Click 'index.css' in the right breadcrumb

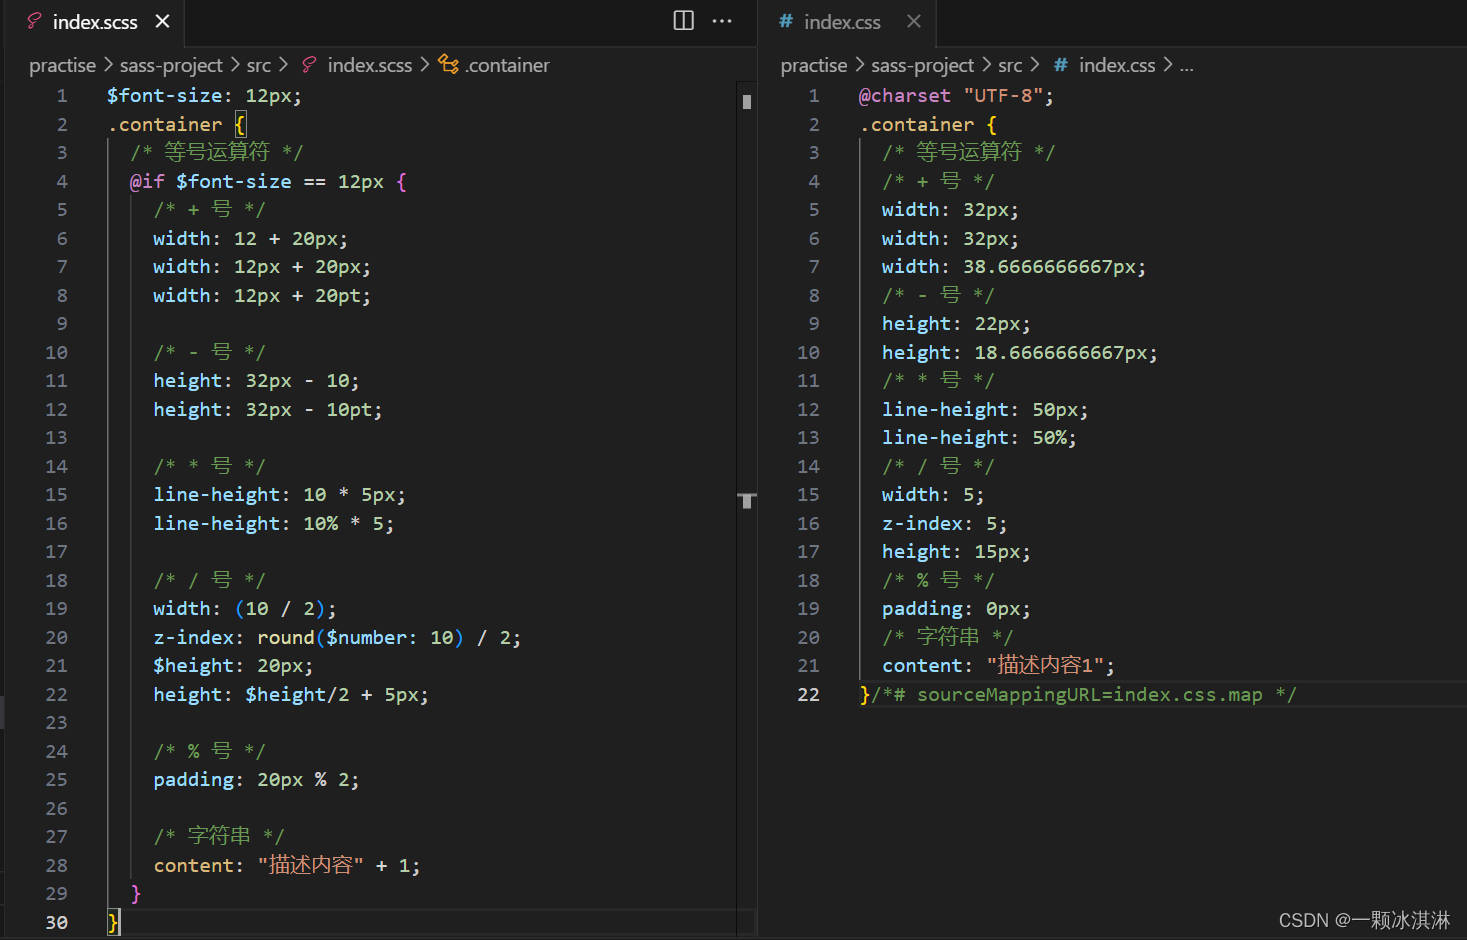(1117, 65)
